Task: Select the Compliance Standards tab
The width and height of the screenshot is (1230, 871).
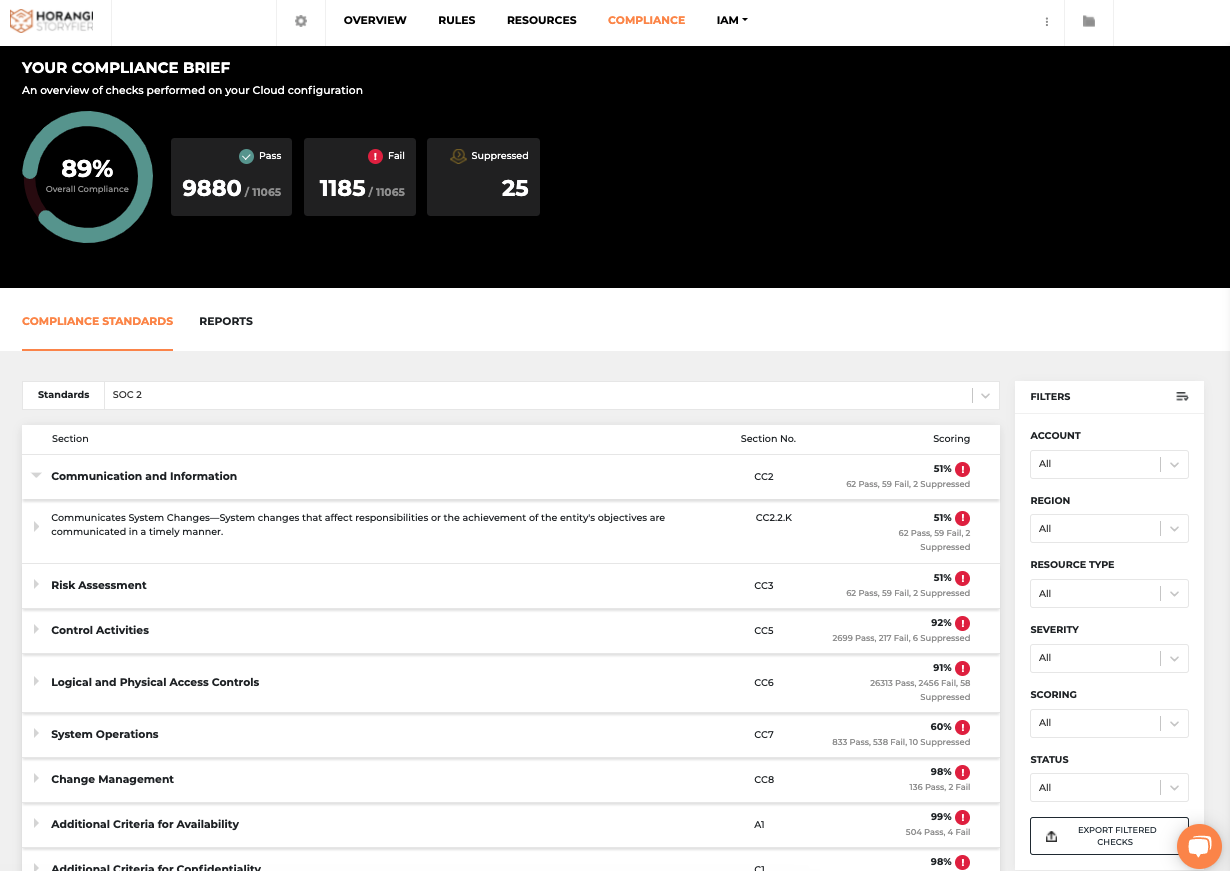Action: coord(97,322)
